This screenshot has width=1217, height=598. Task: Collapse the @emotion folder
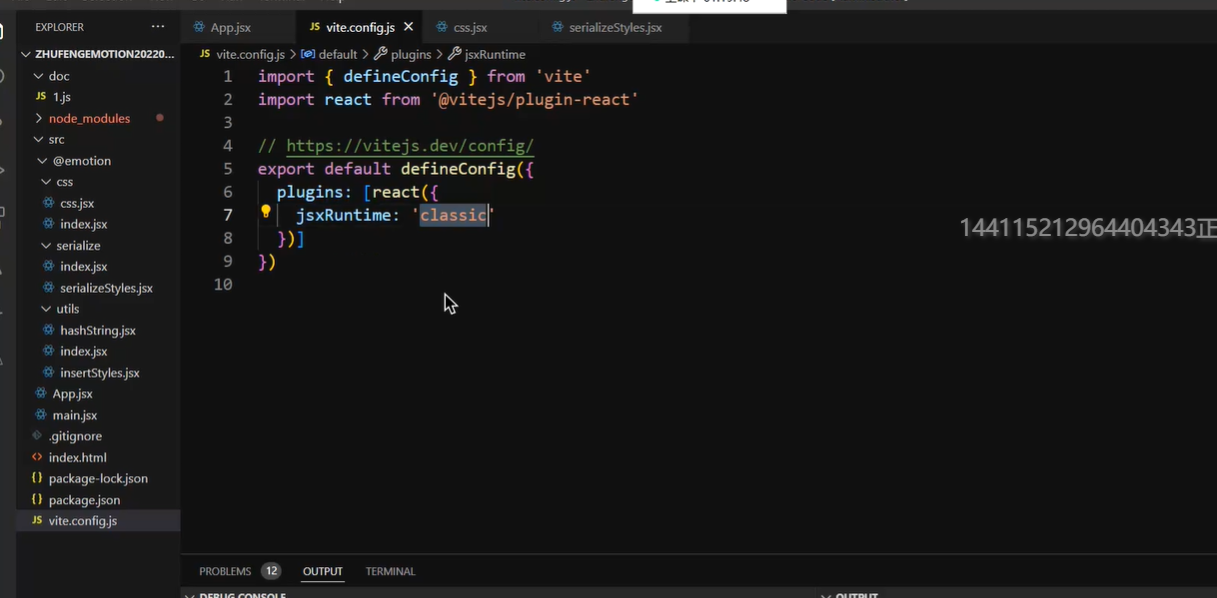pos(42,161)
